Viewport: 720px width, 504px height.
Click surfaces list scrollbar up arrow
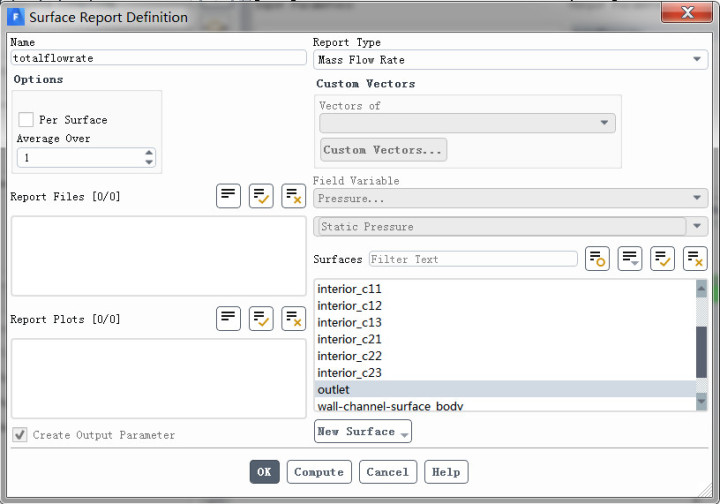pos(701,289)
